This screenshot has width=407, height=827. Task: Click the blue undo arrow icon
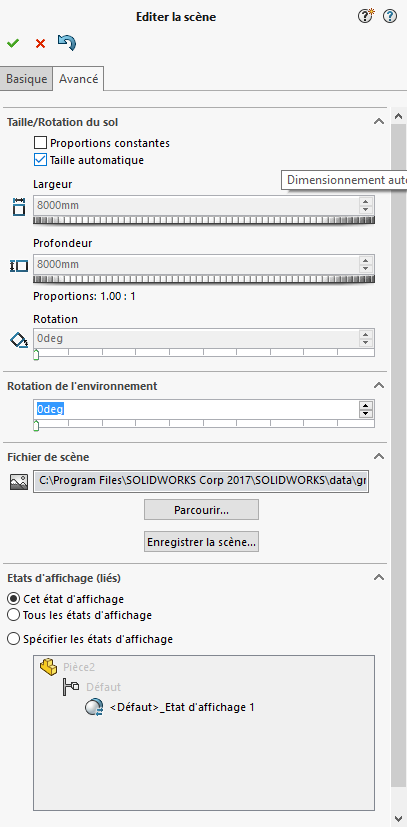pyautogui.click(x=67, y=43)
